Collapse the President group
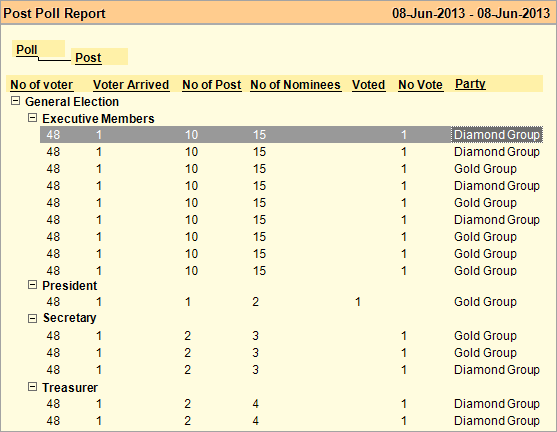557x432 pixels. (x=32, y=285)
